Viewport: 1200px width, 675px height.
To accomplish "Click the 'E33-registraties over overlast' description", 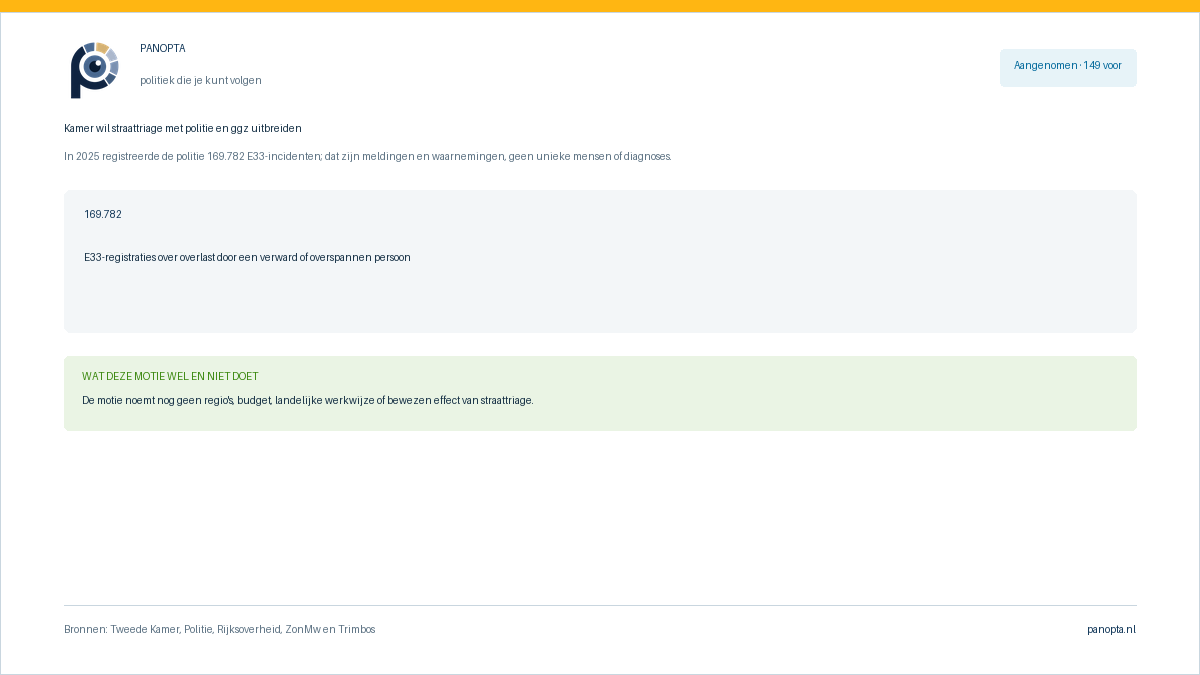I will (247, 258).
